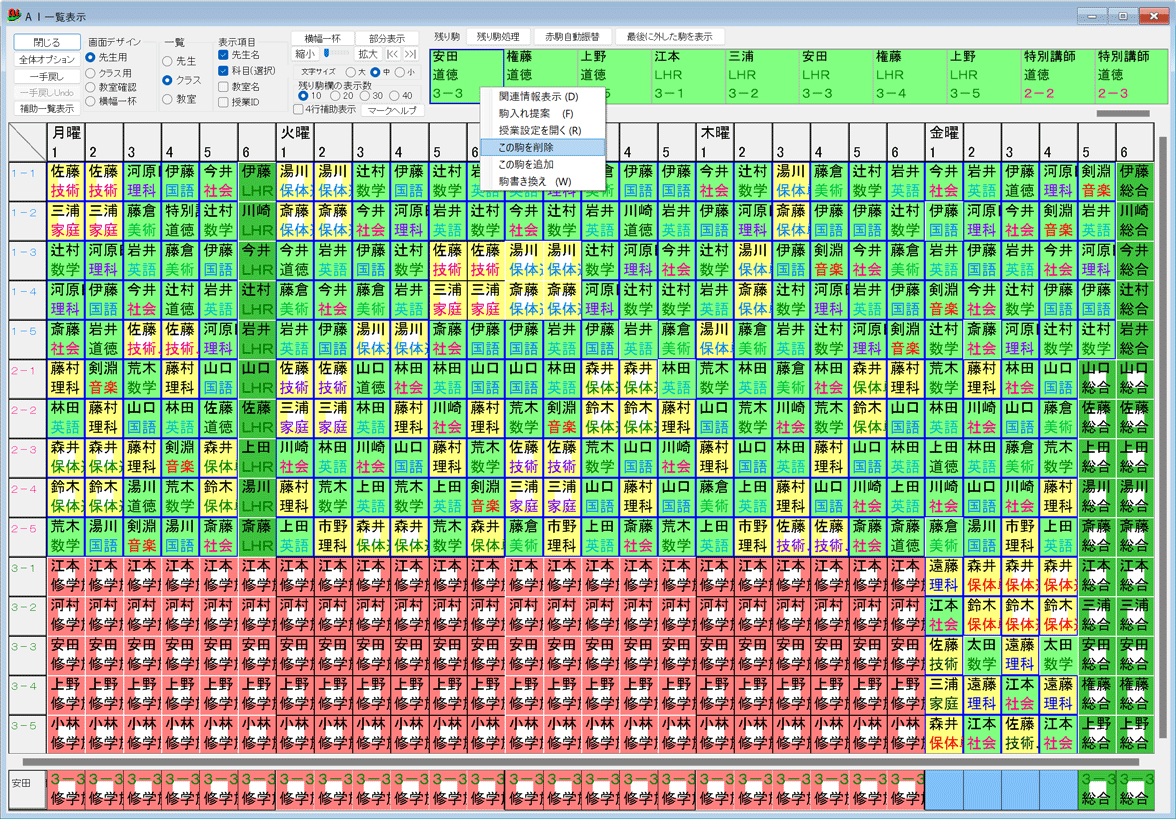Screen dimensions: 1176x819
Task: Set font size to 大
Action: [x=351, y=72]
